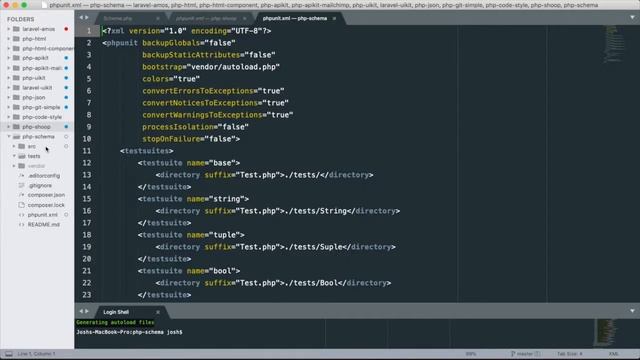Click the Login Shell terminal prompt line

(129, 332)
